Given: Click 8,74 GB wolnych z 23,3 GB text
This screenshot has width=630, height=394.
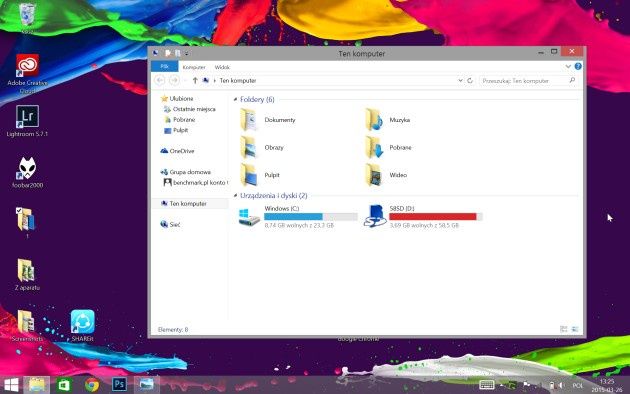Looking at the screenshot, I should tap(299, 225).
